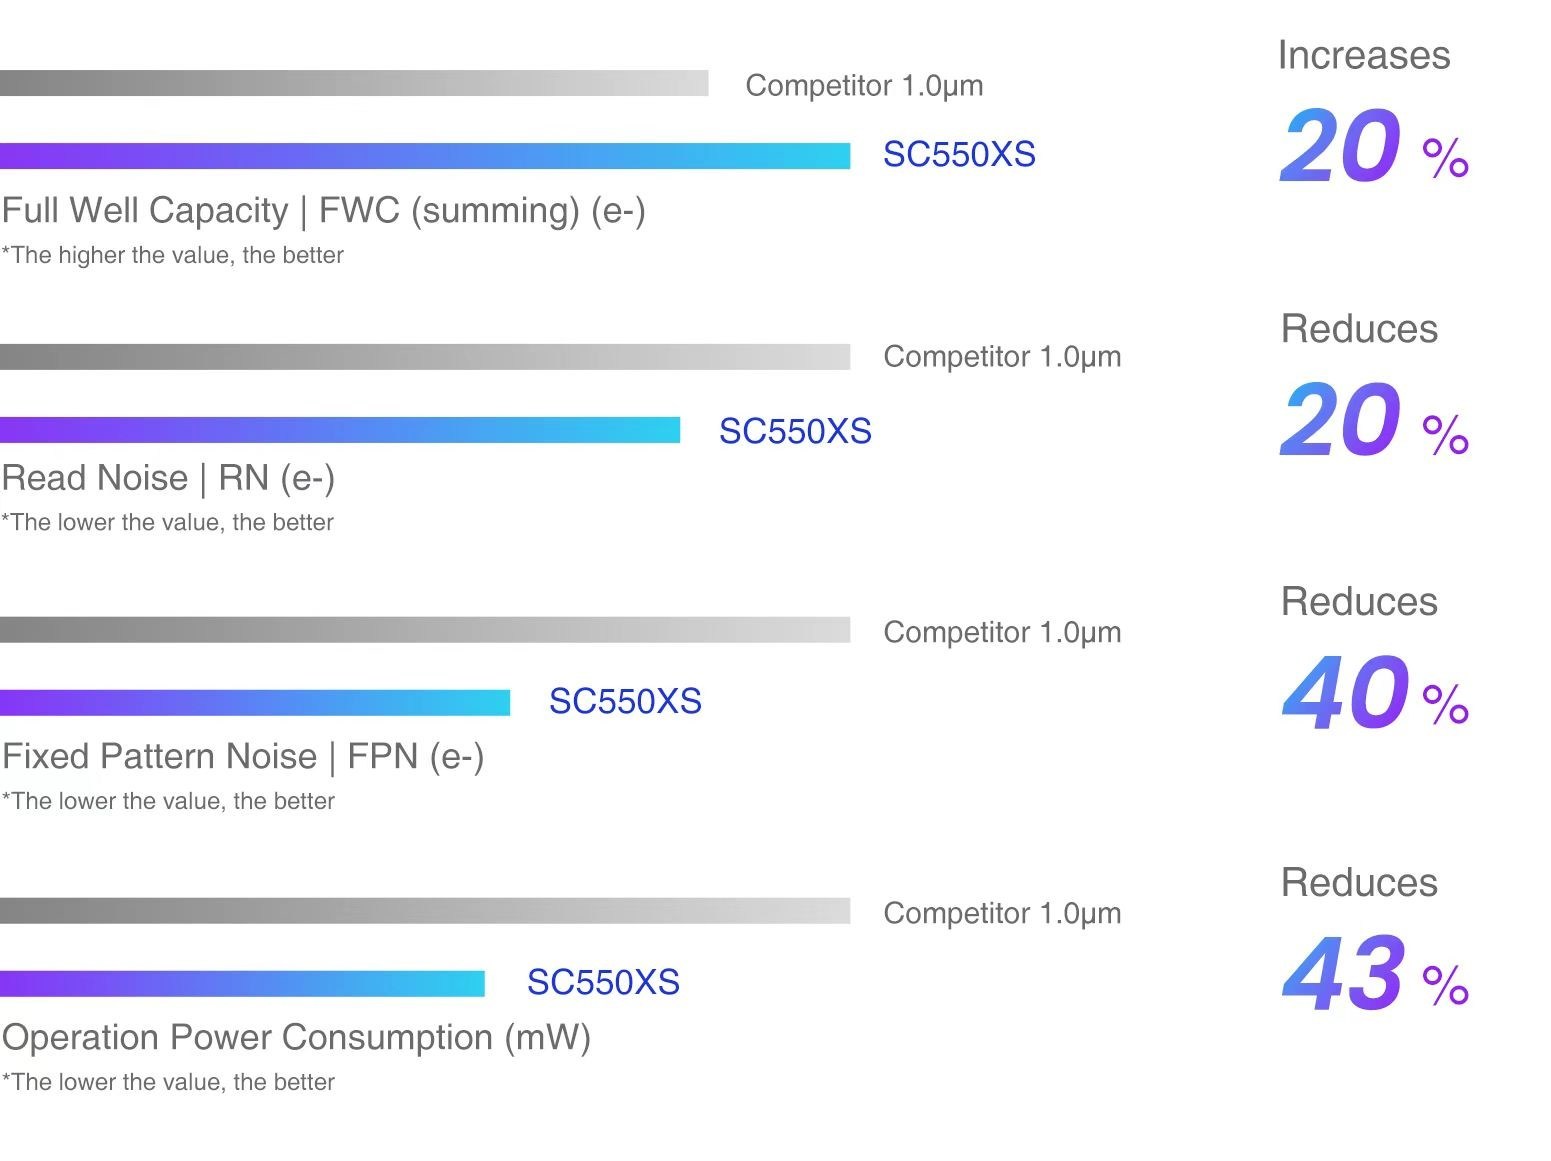This screenshot has height=1161, width=1551.
Task: Select the Read Noise | RN (e-) heading
Action: [x=168, y=478]
